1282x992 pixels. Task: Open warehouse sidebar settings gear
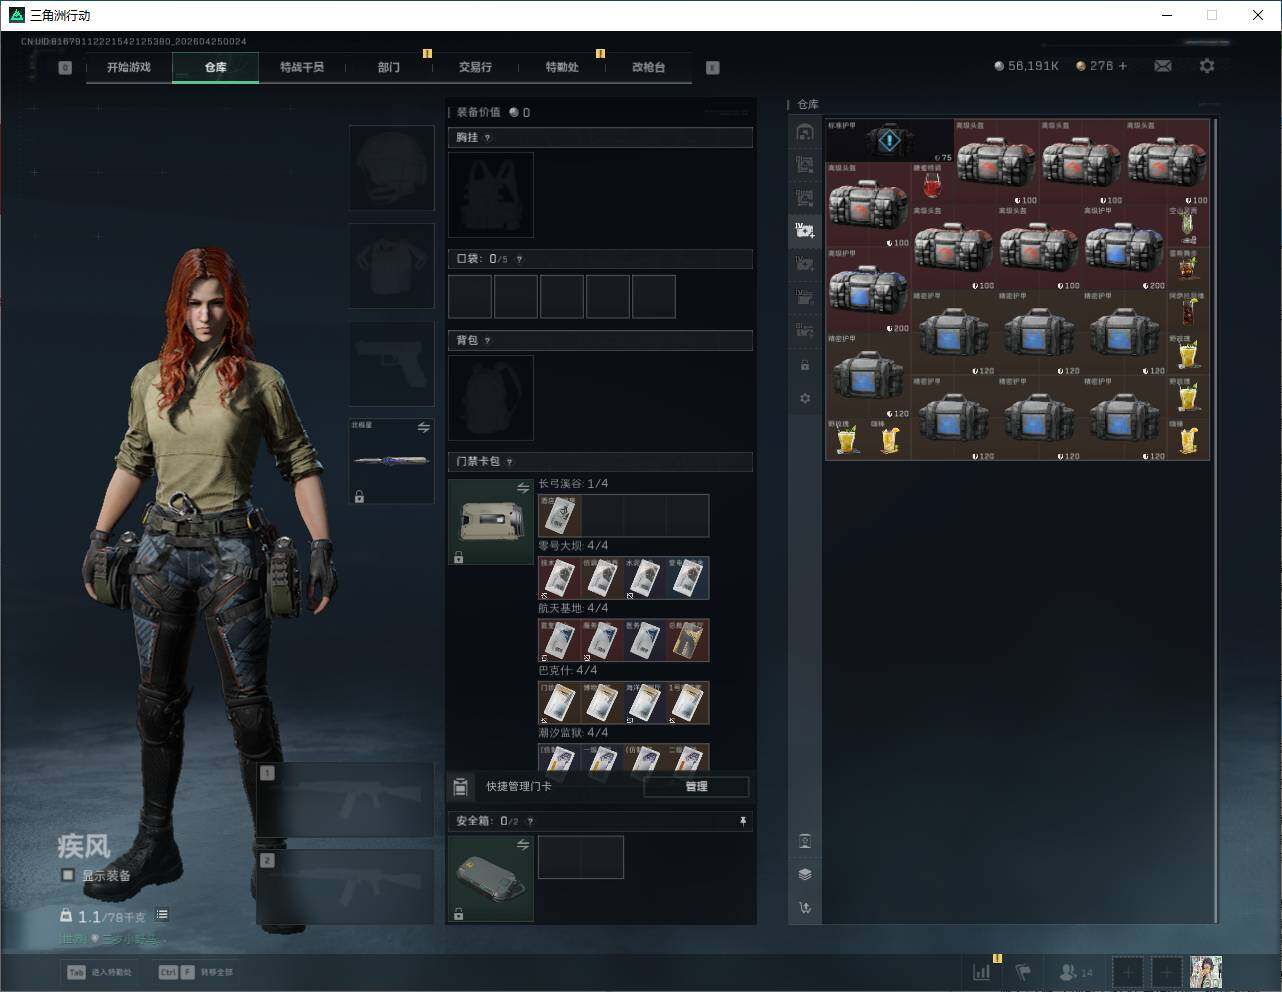(805, 398)
